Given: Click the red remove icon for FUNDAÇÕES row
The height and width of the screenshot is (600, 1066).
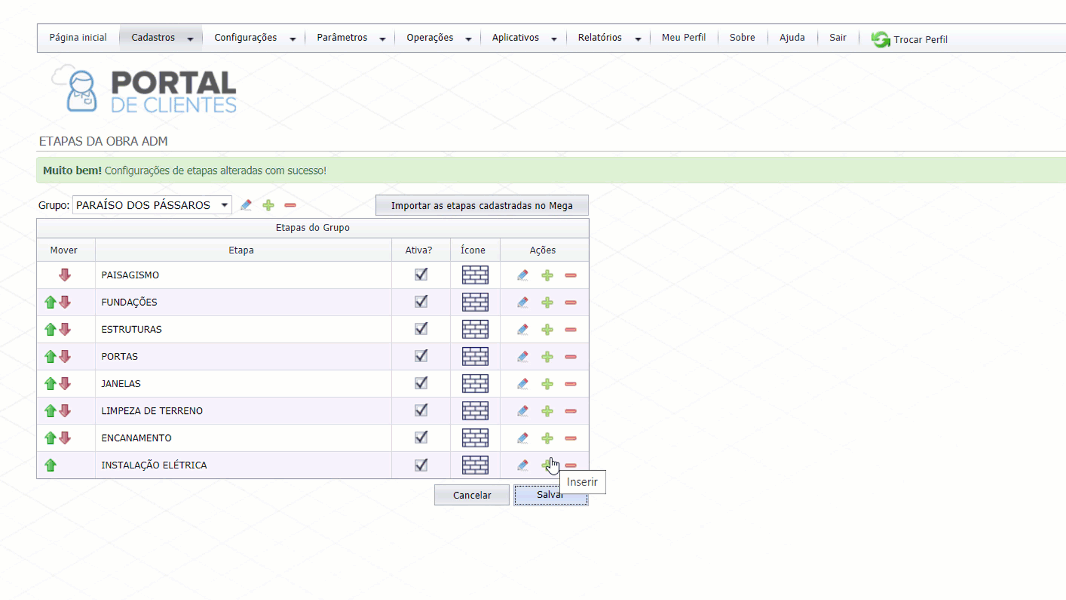Looking at the screenshot, I should pyautogui.click(x=570, y=302).
